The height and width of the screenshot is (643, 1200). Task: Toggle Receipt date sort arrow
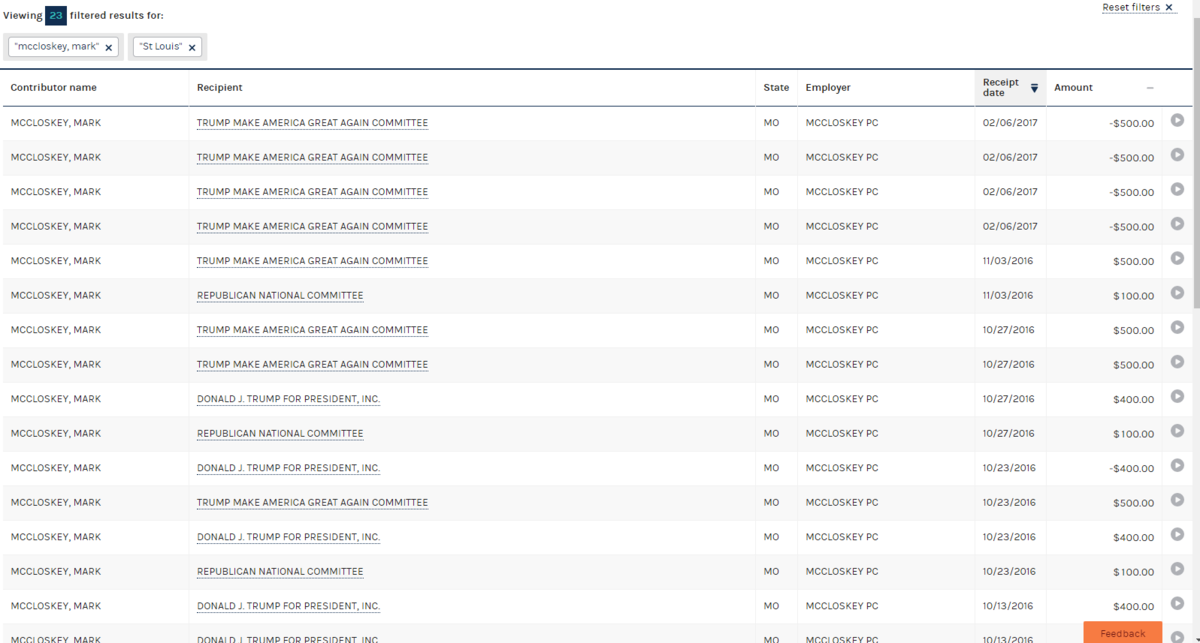[1034, 88]
